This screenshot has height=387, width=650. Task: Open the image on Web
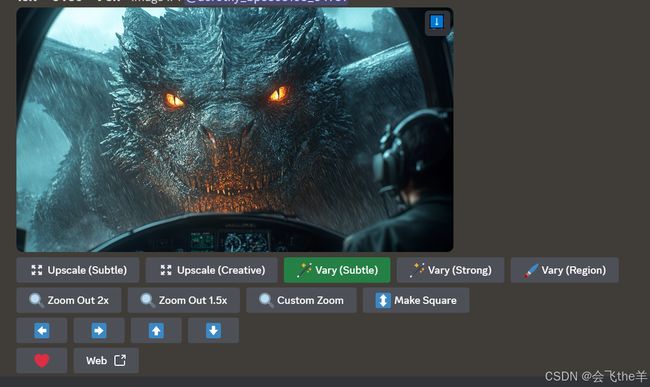coord(106,360)
